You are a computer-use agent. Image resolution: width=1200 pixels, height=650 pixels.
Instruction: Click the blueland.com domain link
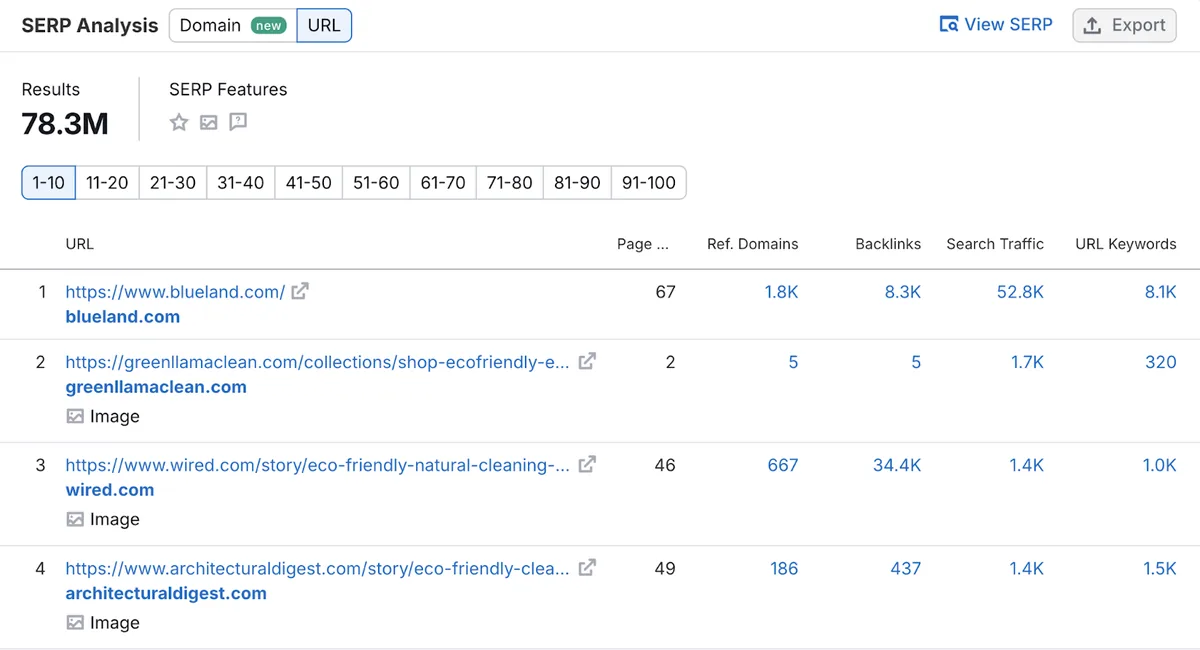point(123,317)
